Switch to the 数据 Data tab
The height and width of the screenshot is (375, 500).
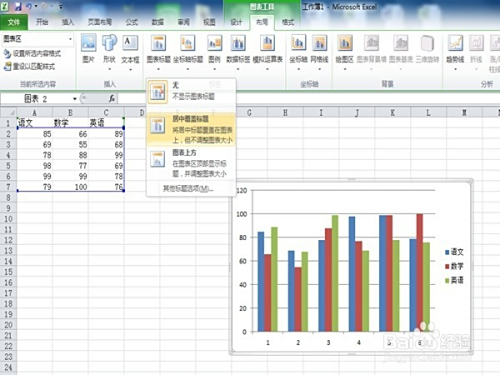tap(157, 22)
